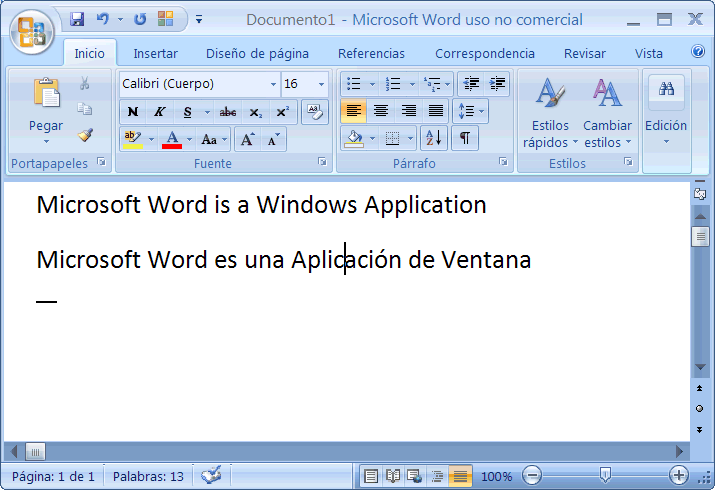Grow font size with large A
The height and width of the screenshot is (490, 715).
248,139
